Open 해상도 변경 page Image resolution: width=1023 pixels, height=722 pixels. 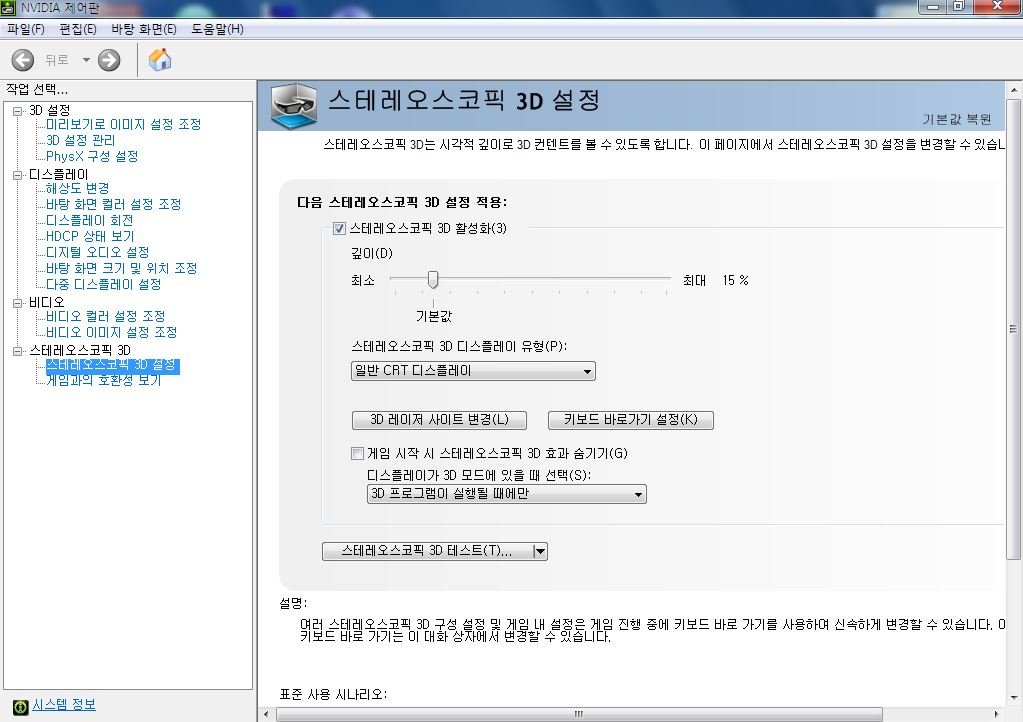[x=78, y=188]
